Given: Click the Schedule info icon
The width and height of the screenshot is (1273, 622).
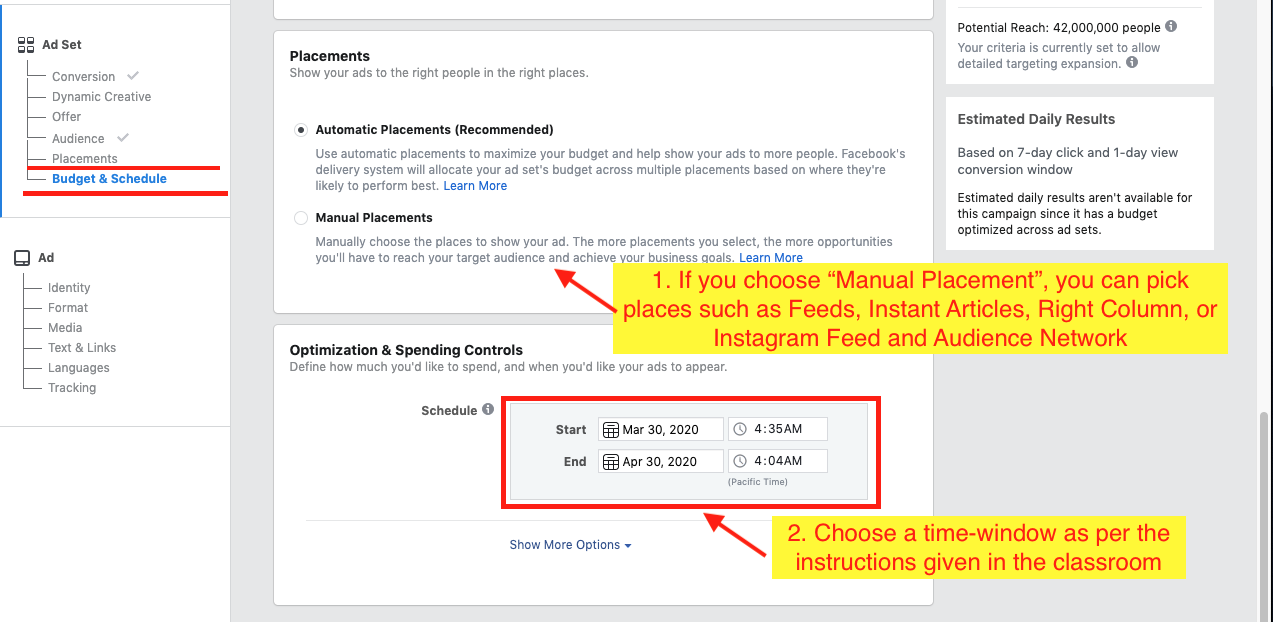Looking at the screenshot, I should click(488, 410).
